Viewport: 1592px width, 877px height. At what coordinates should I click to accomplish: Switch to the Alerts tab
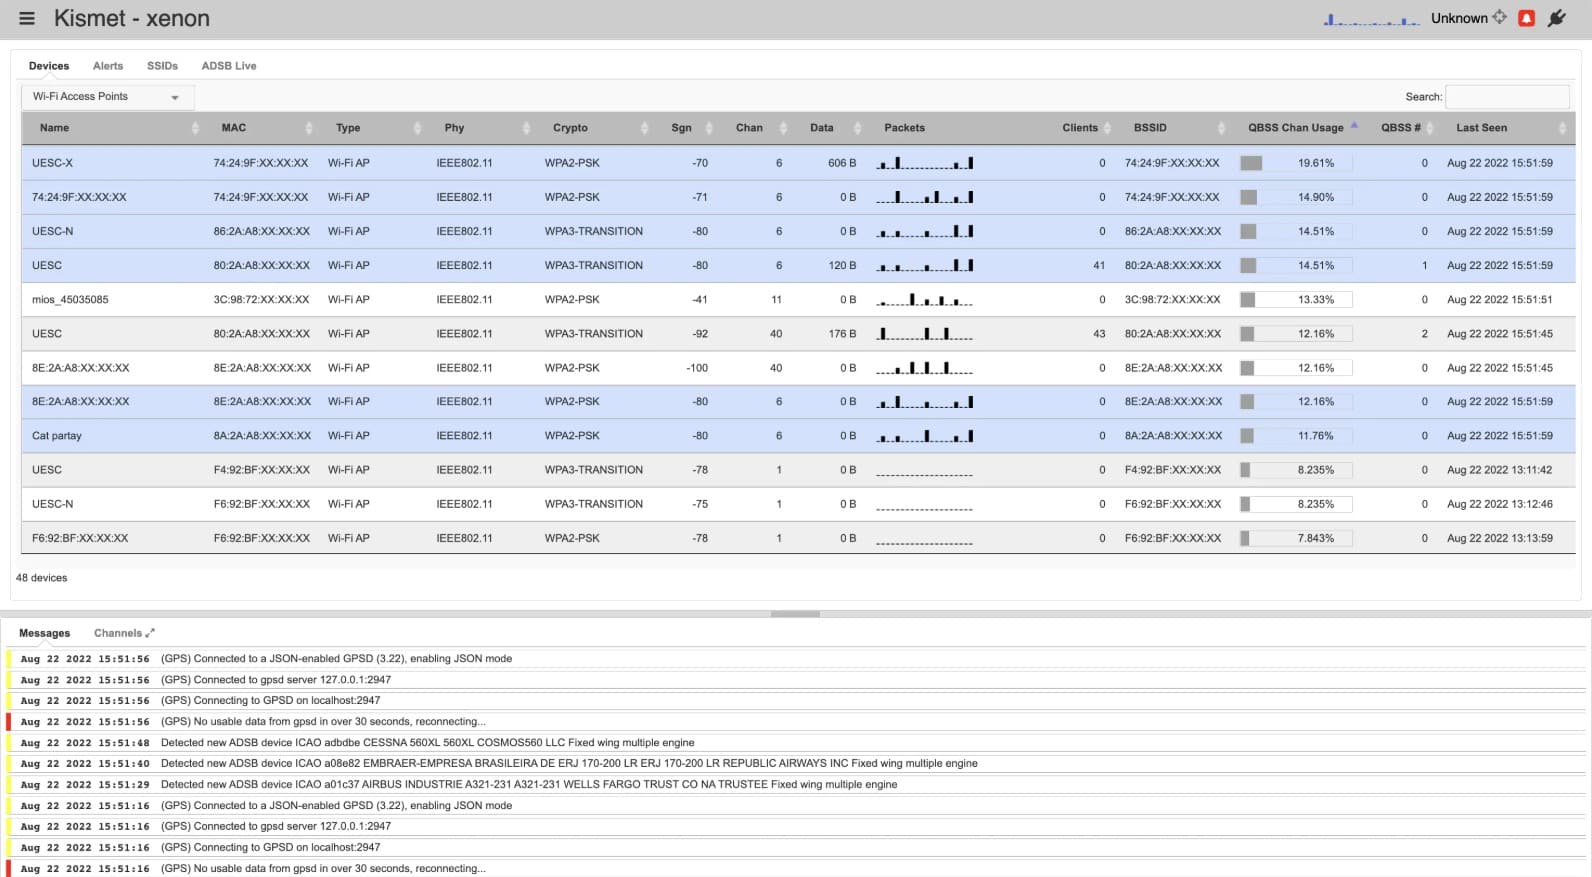tap(108, 66)
